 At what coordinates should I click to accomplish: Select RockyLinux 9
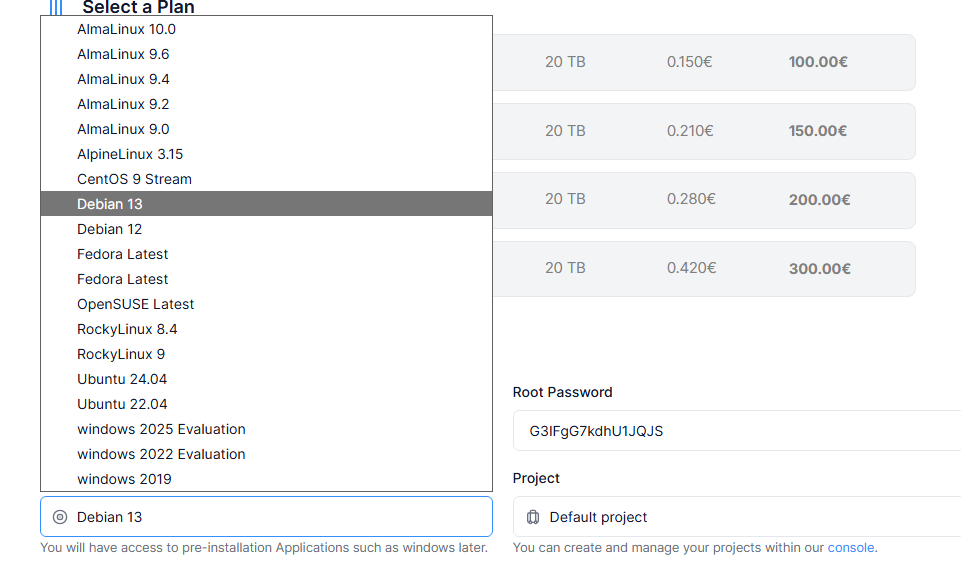(121, 354)
